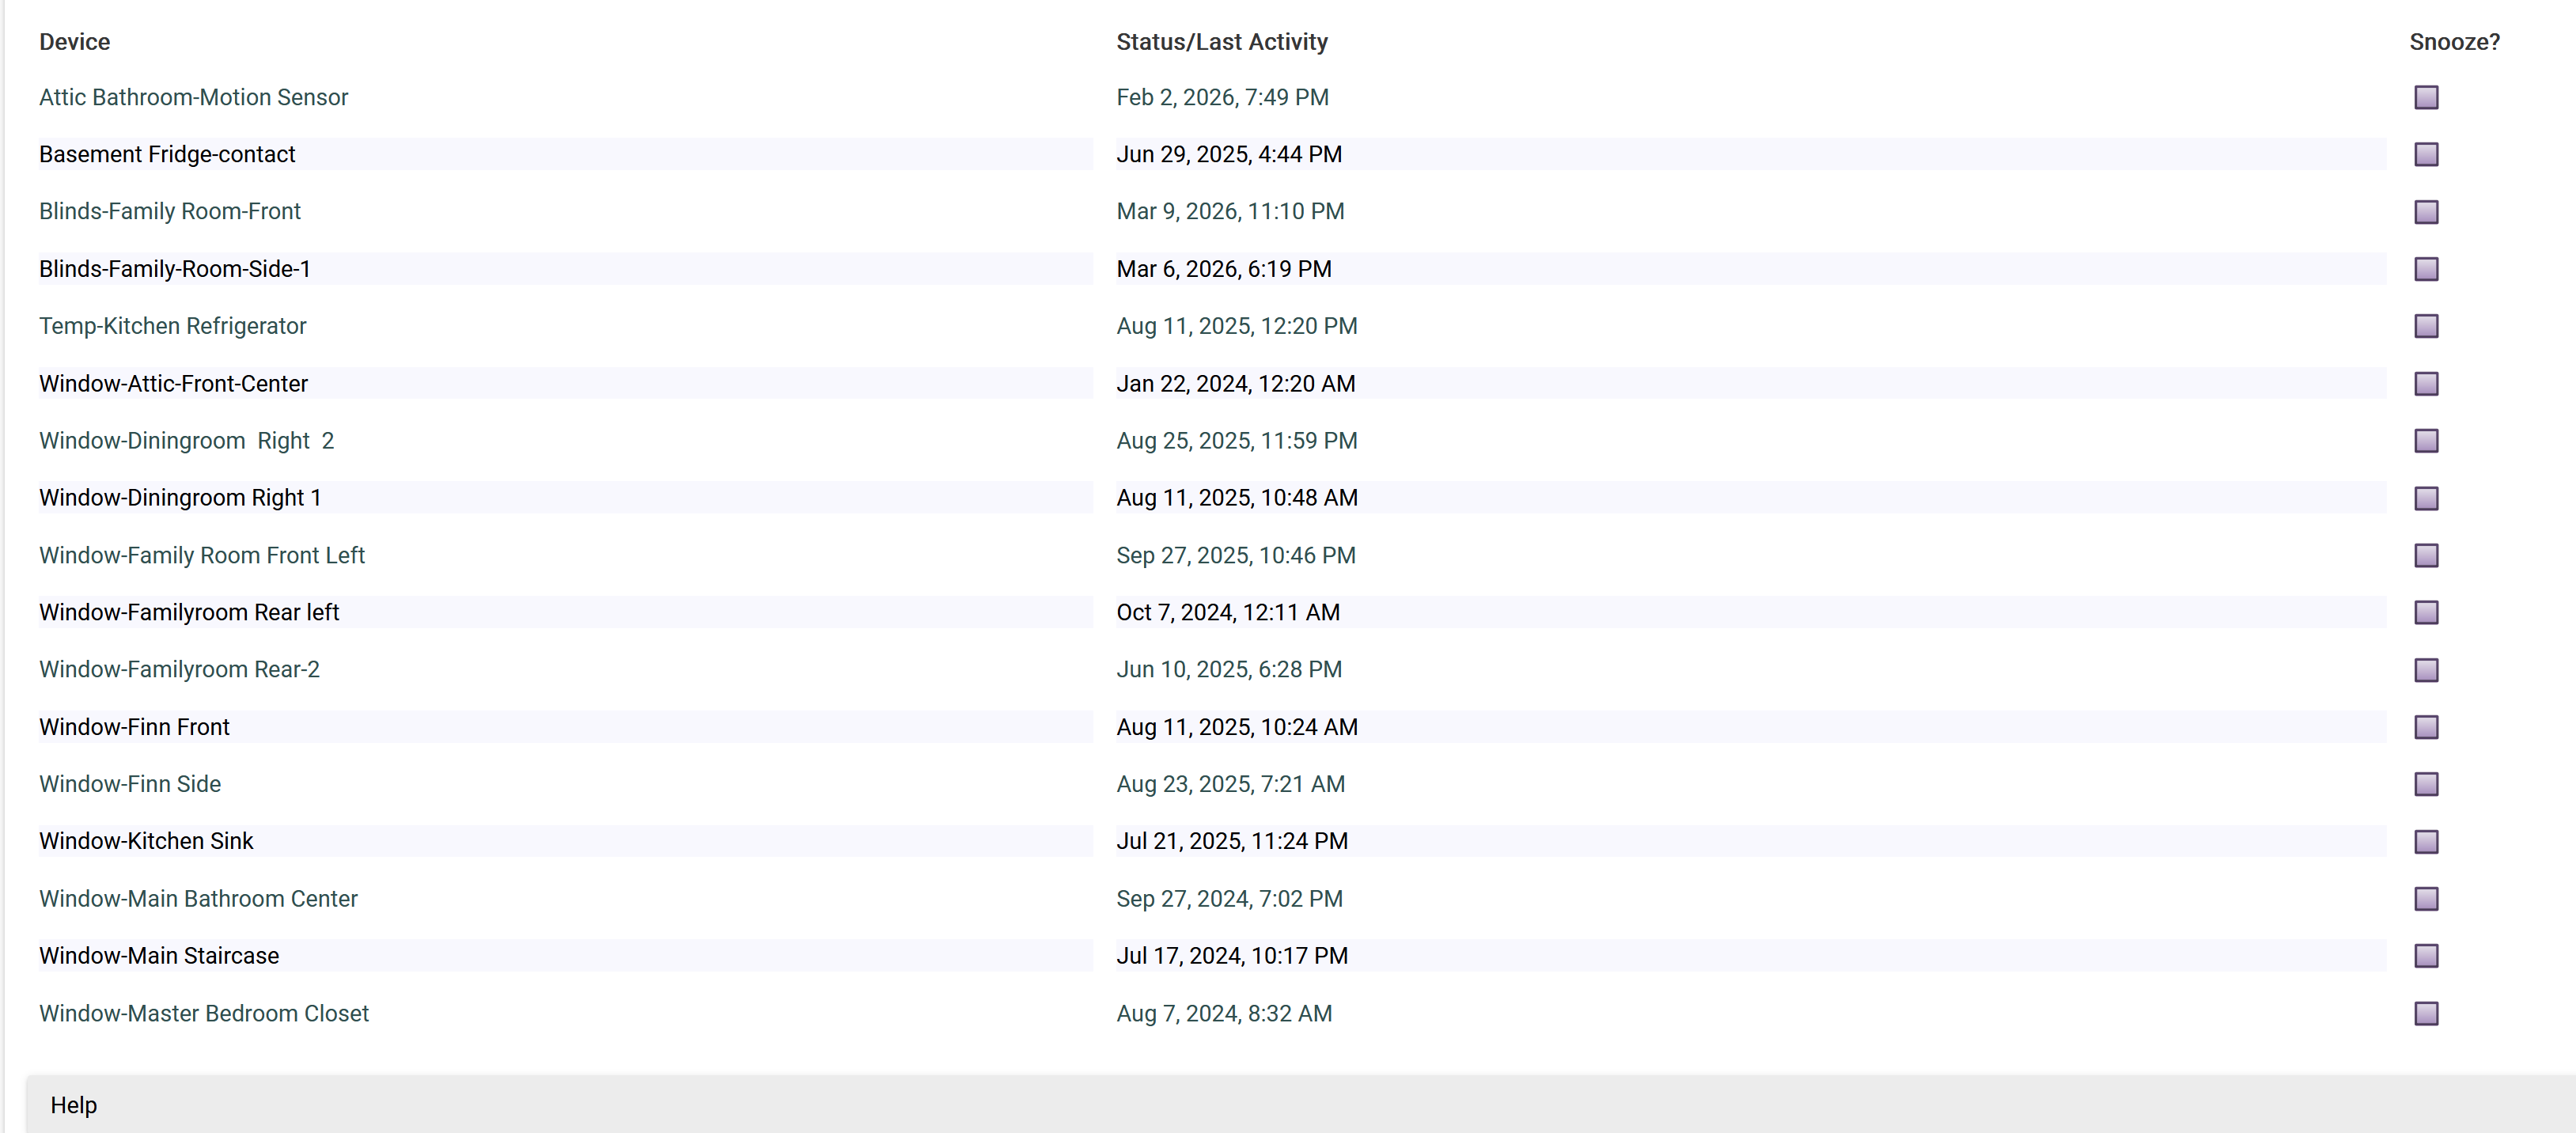Open Attic Bathroom-Motion Sensor device link
This screenshot has width=2576, height=1133.
(193, 97)
